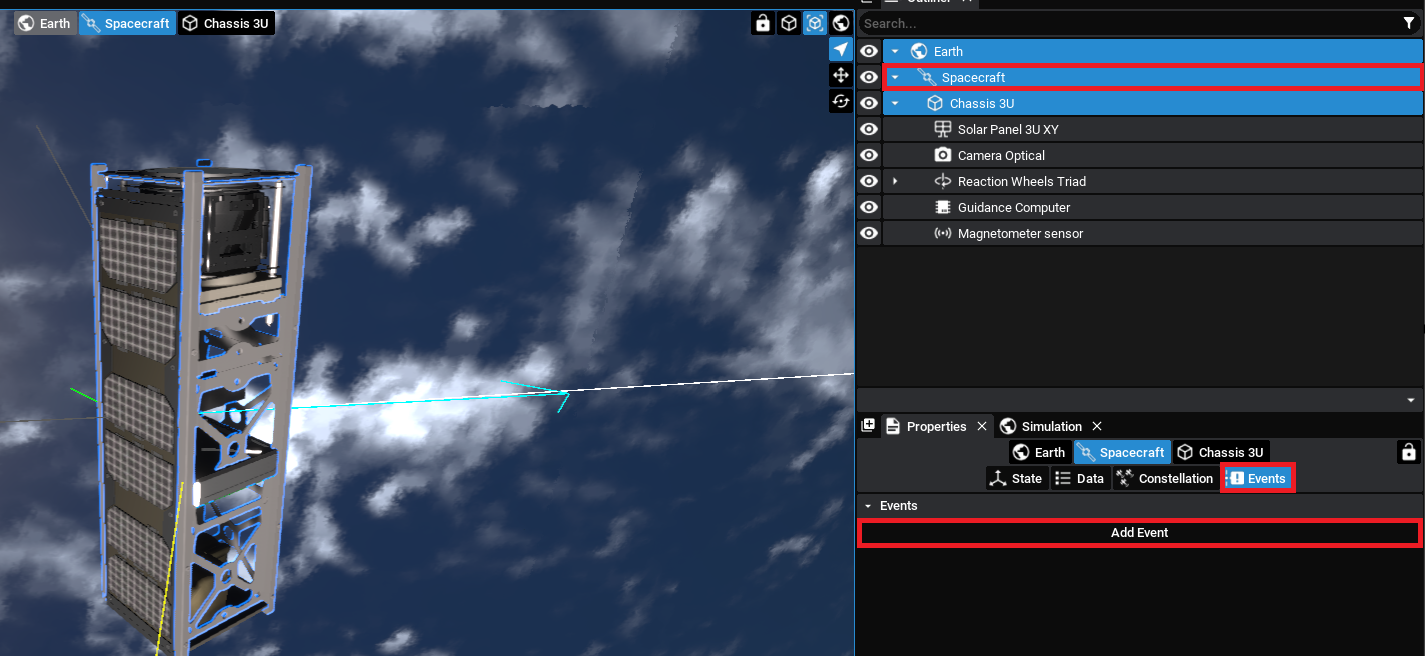Collapse the Events section header
Viewport: 1425px width, 656px height.
point(868,506)
